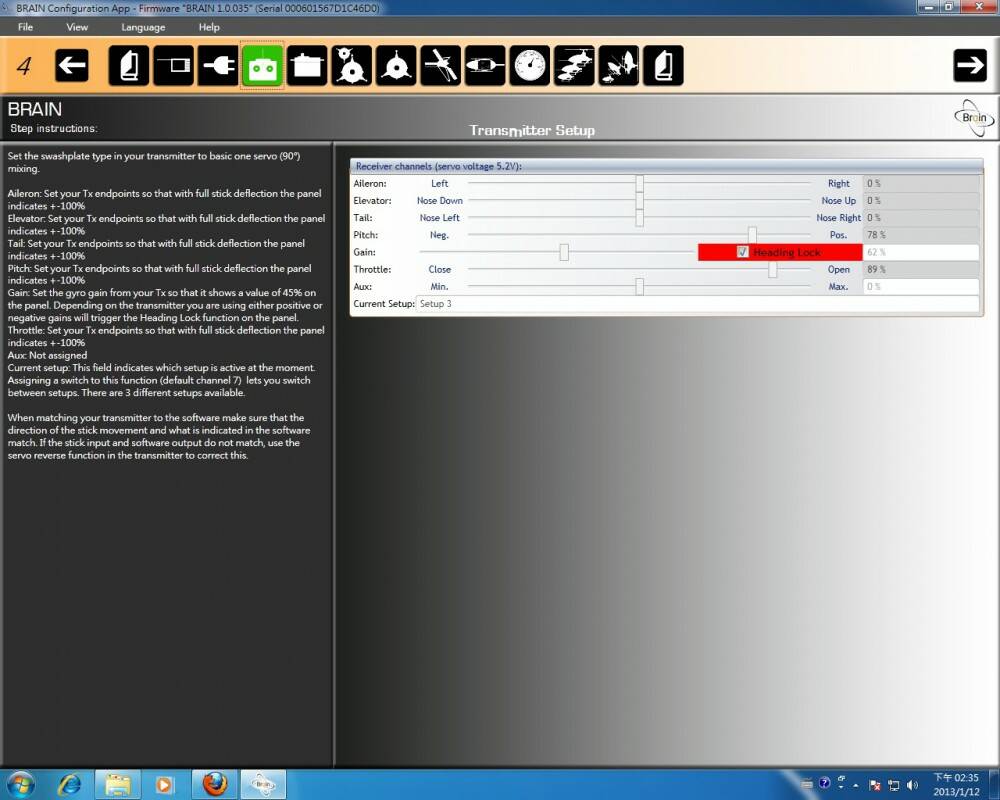Click the Gain slider handle

(564, 252)
